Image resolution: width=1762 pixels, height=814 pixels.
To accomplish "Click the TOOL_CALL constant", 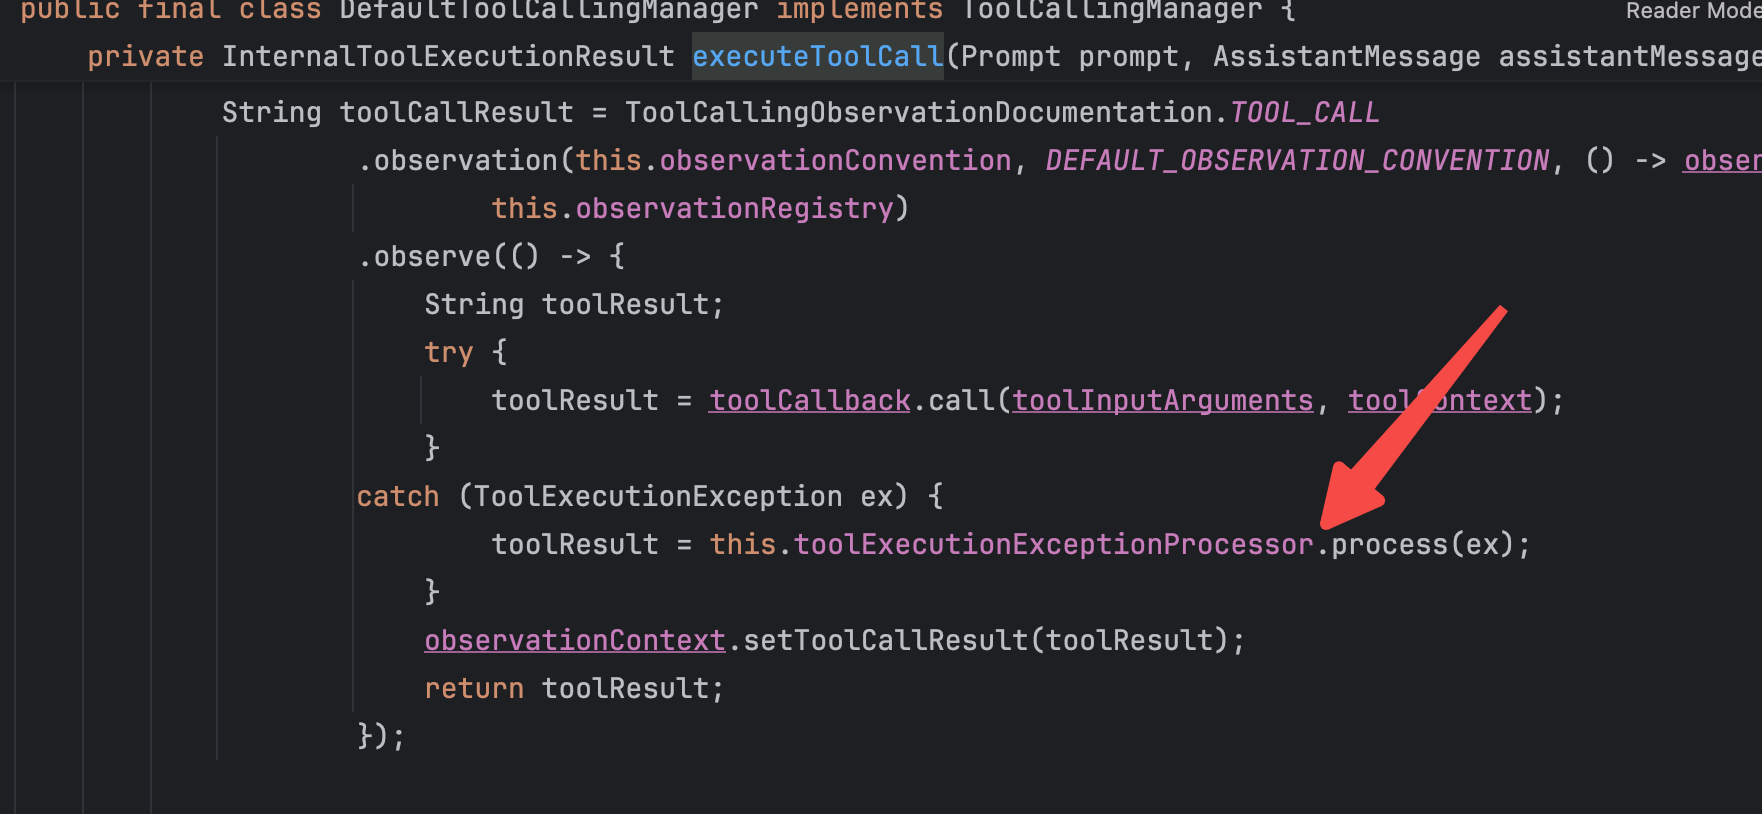I will (x=1304, y=112).
